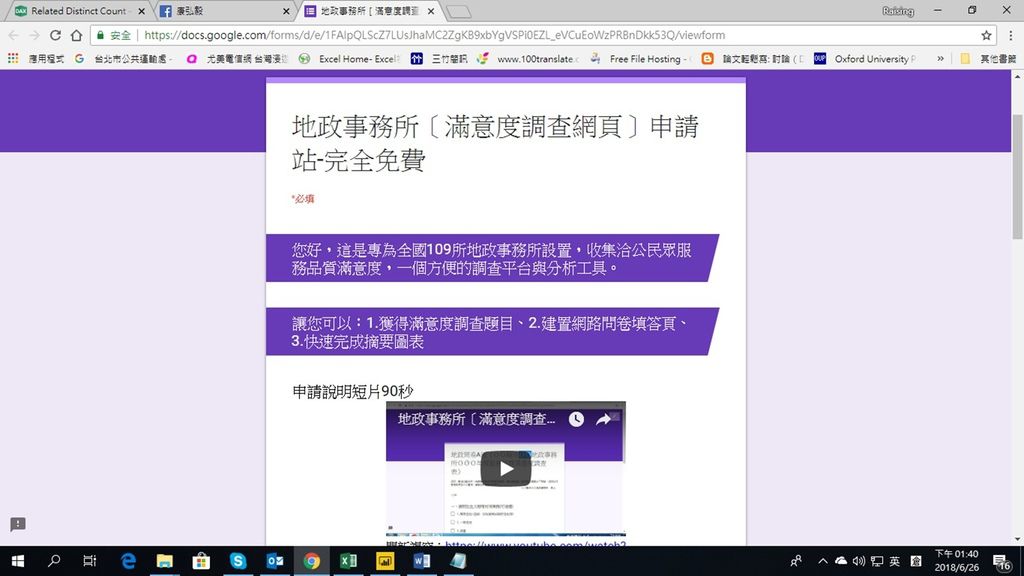Open the Free File Hosting bookmark
This screenshot has height=576, width=1024.
click(x=639, y=59)
